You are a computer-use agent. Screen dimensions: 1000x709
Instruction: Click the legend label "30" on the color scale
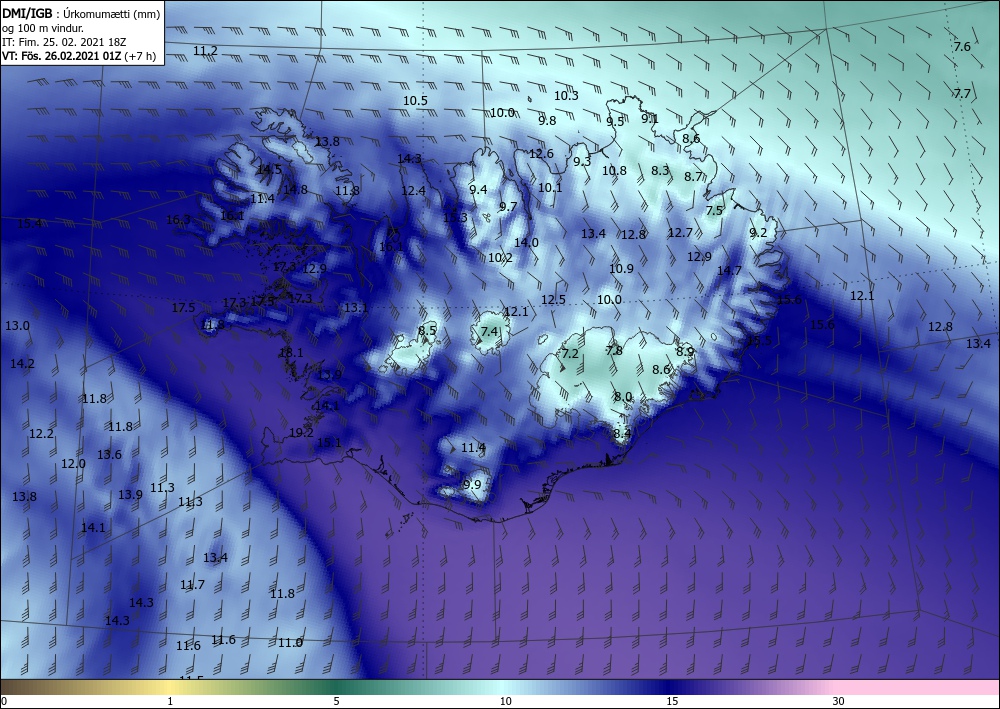click(839, 701)
